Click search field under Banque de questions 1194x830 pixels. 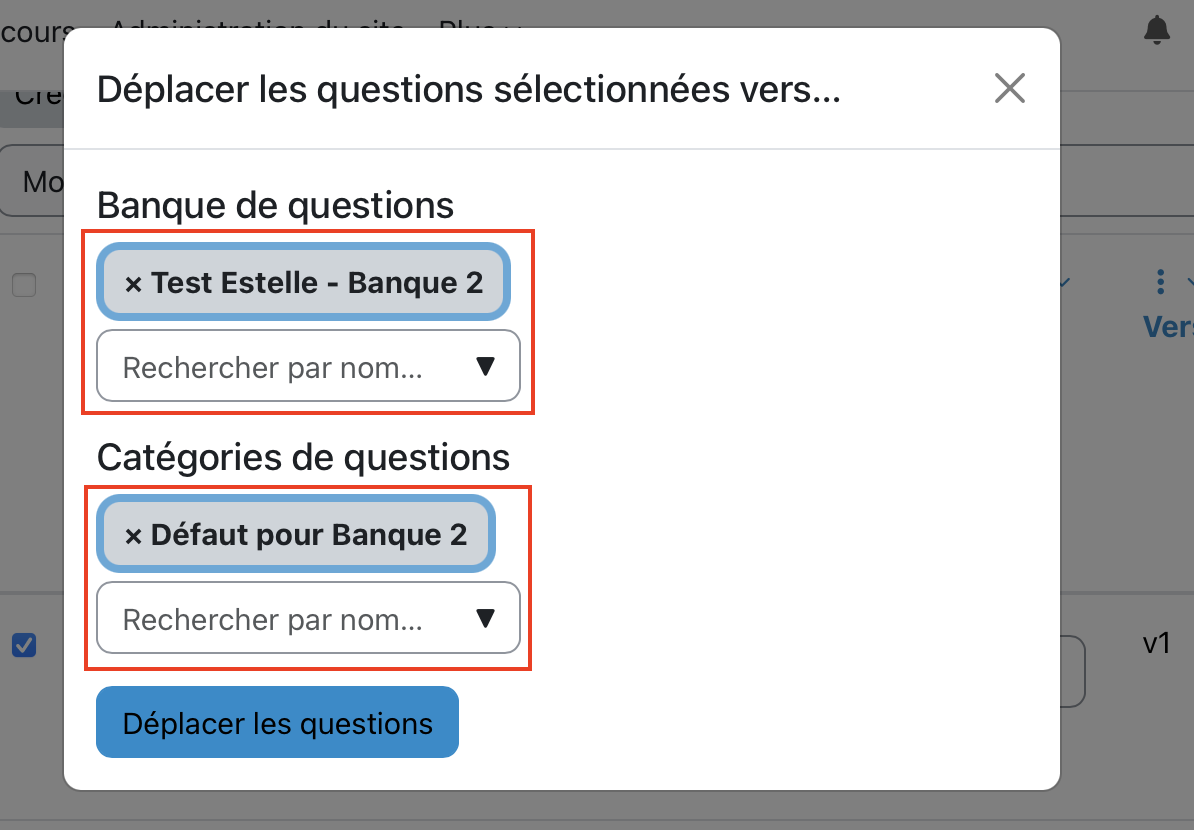290,368
